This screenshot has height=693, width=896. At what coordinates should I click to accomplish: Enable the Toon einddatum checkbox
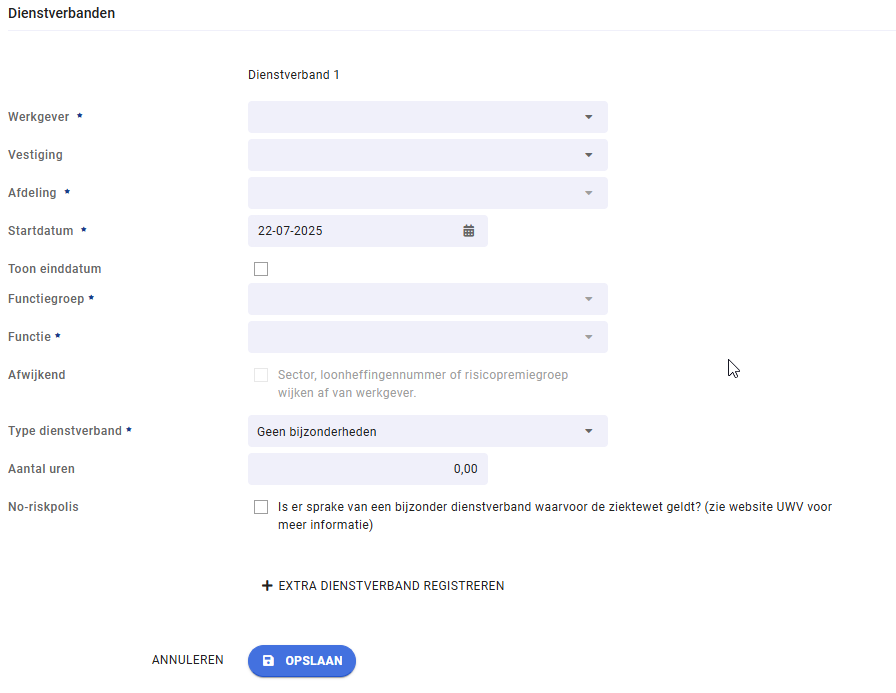tap(261, 269)
